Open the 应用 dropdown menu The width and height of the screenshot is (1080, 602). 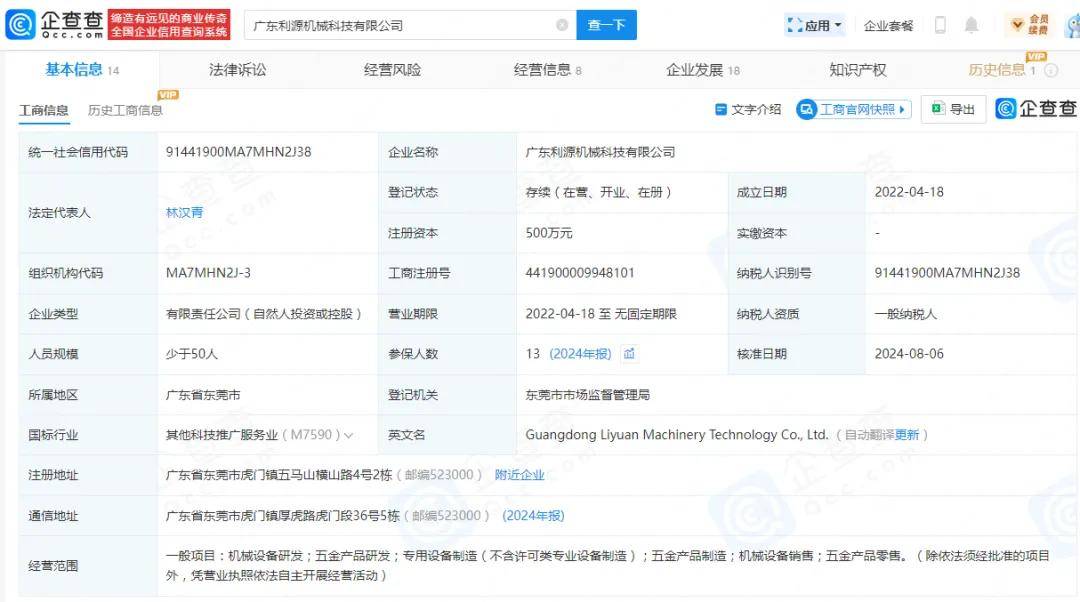815,25
